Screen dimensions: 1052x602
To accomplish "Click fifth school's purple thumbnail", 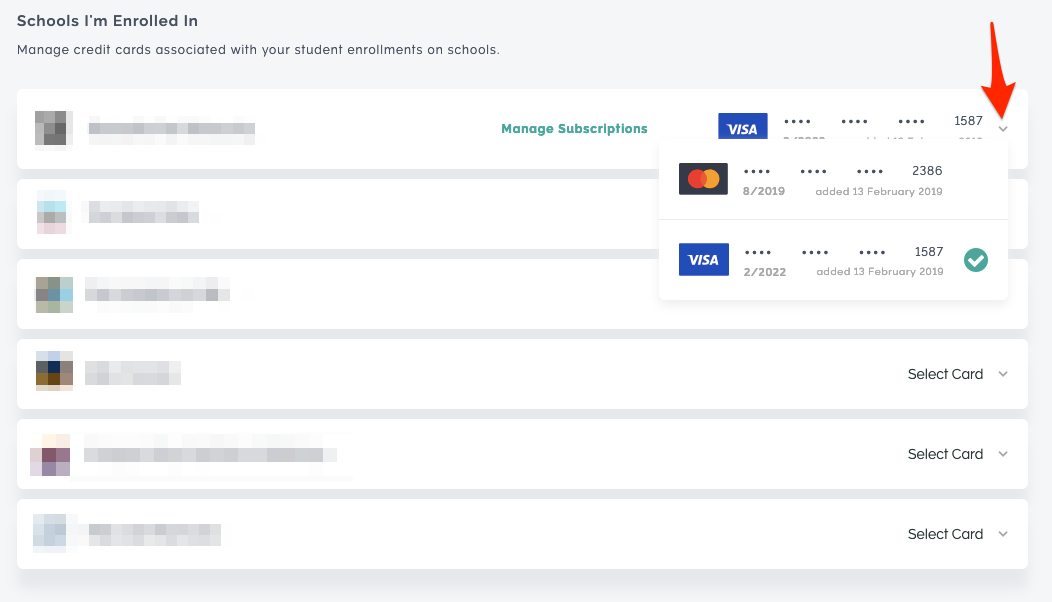I will coord(51,455).
